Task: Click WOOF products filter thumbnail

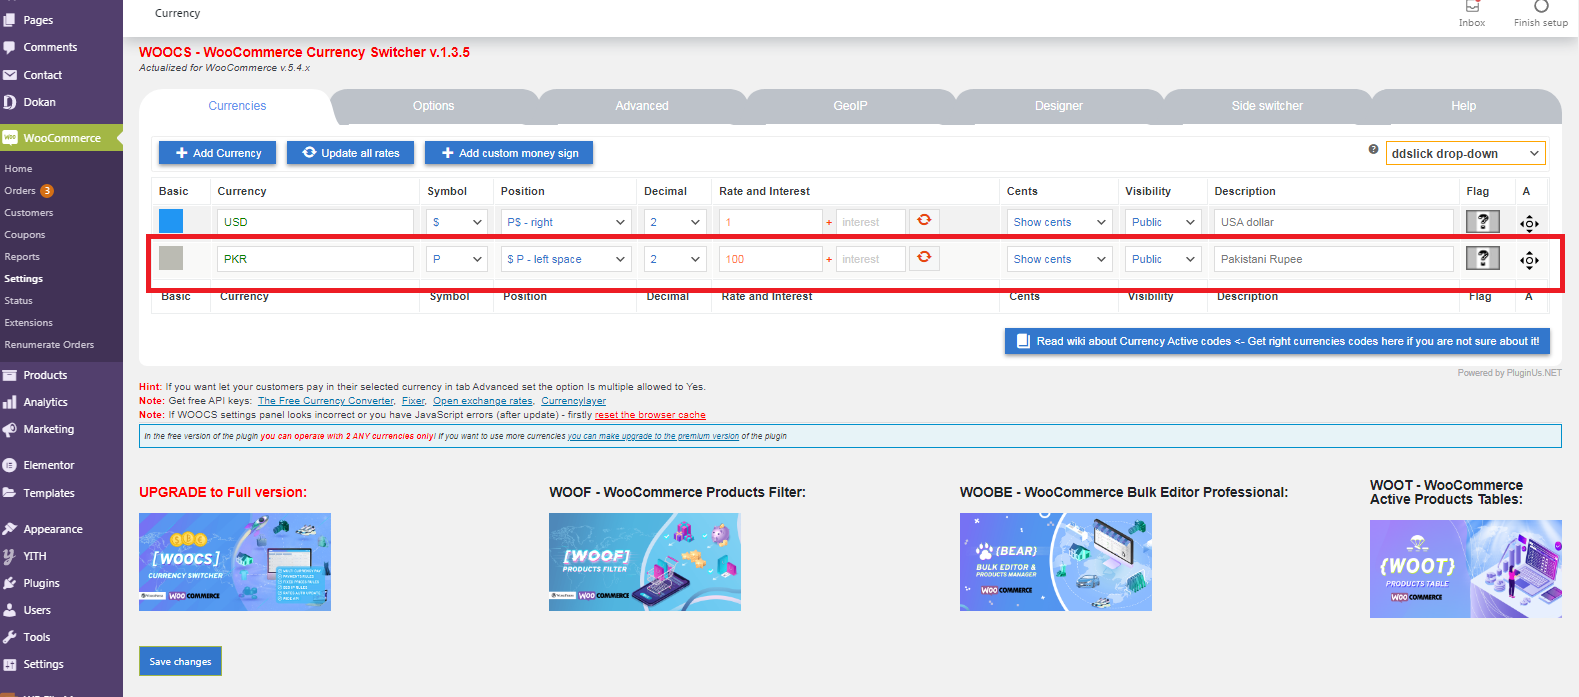Action: (x=645, y=562)
